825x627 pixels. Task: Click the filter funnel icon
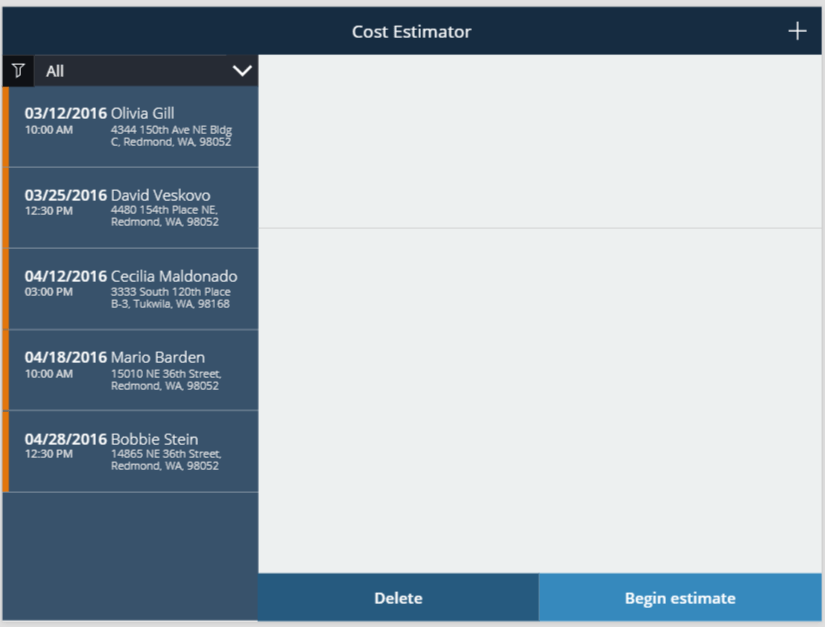[x=18, y=70]
